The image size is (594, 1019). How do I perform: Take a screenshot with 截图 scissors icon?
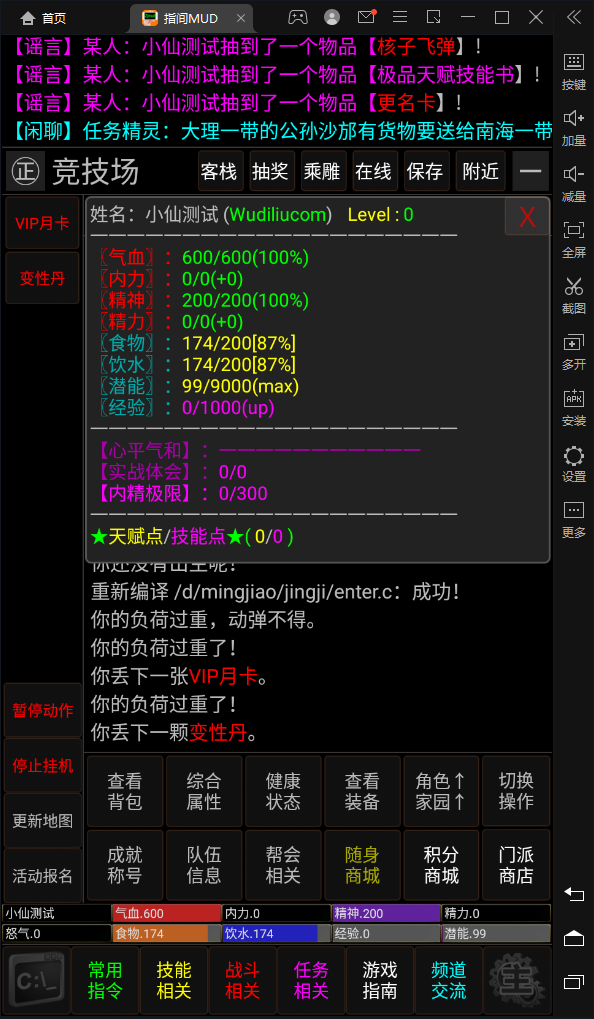pos(574,296)
